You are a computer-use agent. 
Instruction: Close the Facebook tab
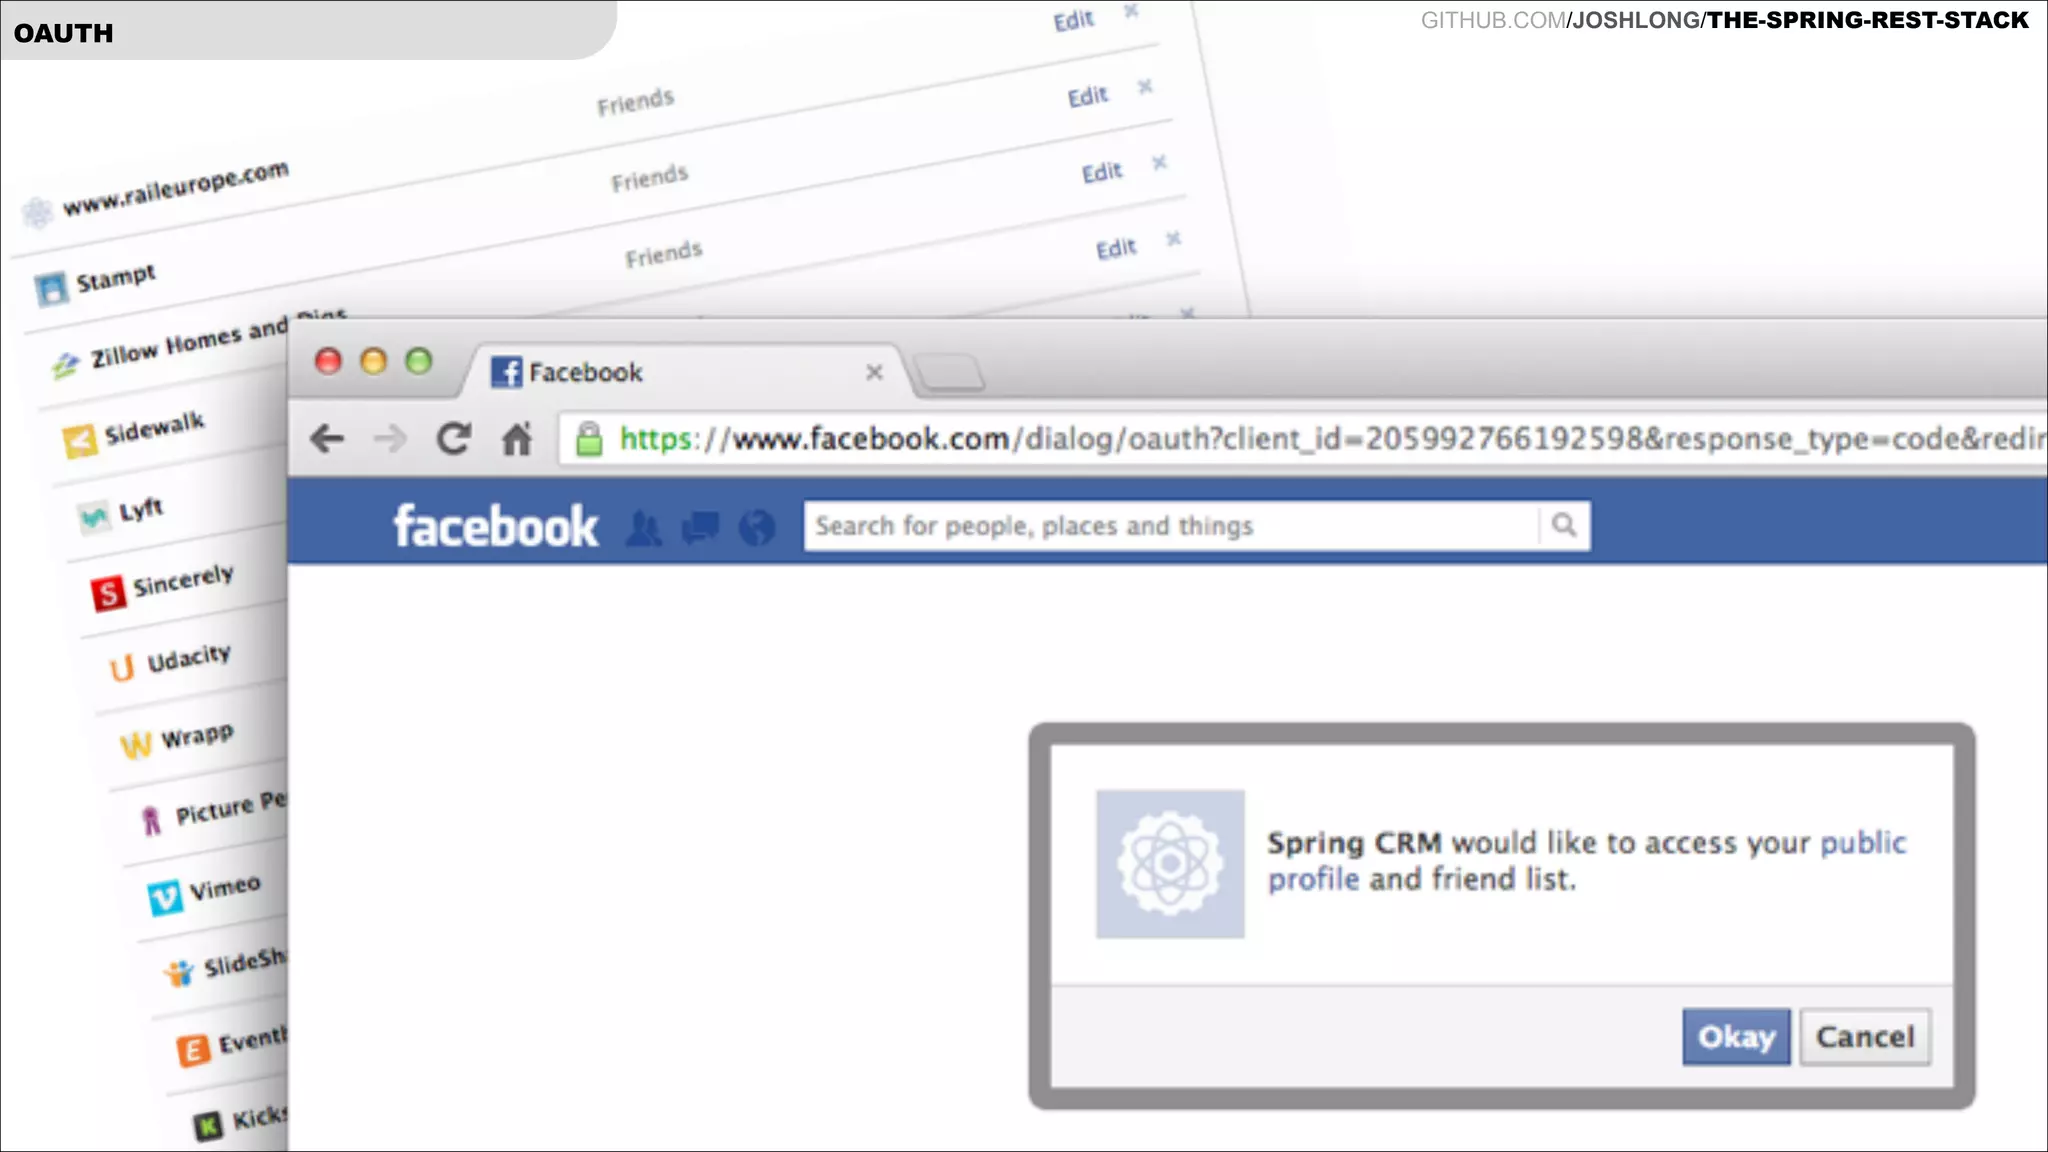(874, 372)
